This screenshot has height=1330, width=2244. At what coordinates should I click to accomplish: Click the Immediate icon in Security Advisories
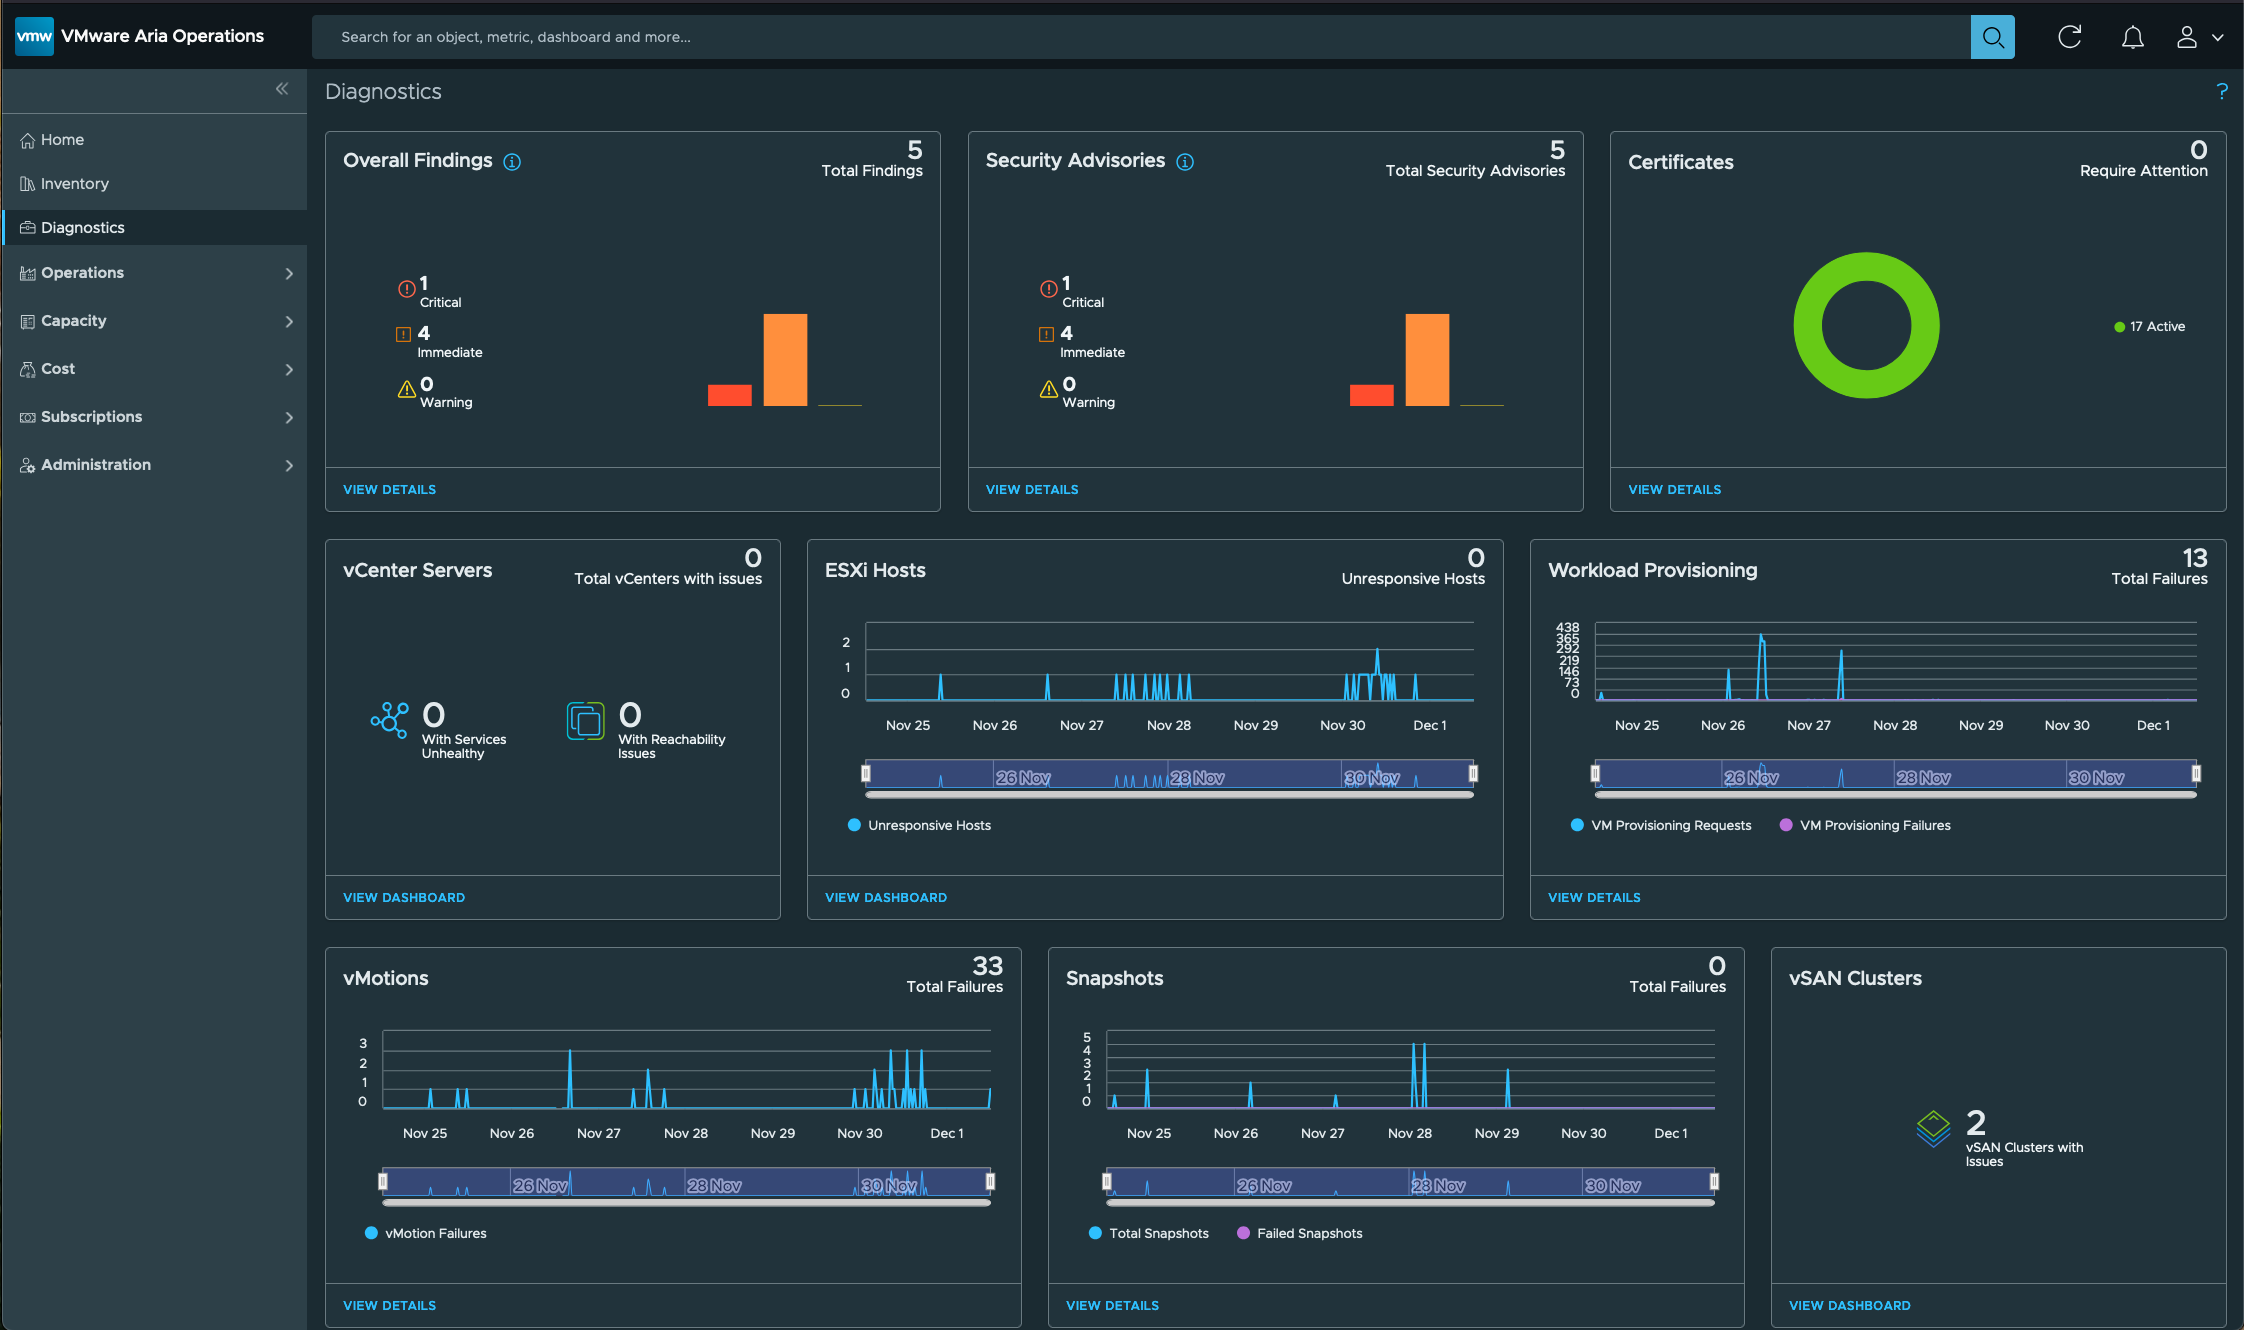coord(1046,334)
